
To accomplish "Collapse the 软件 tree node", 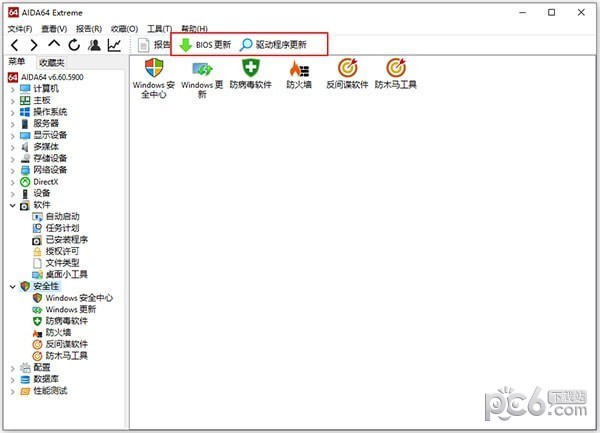I will point(12,205).
